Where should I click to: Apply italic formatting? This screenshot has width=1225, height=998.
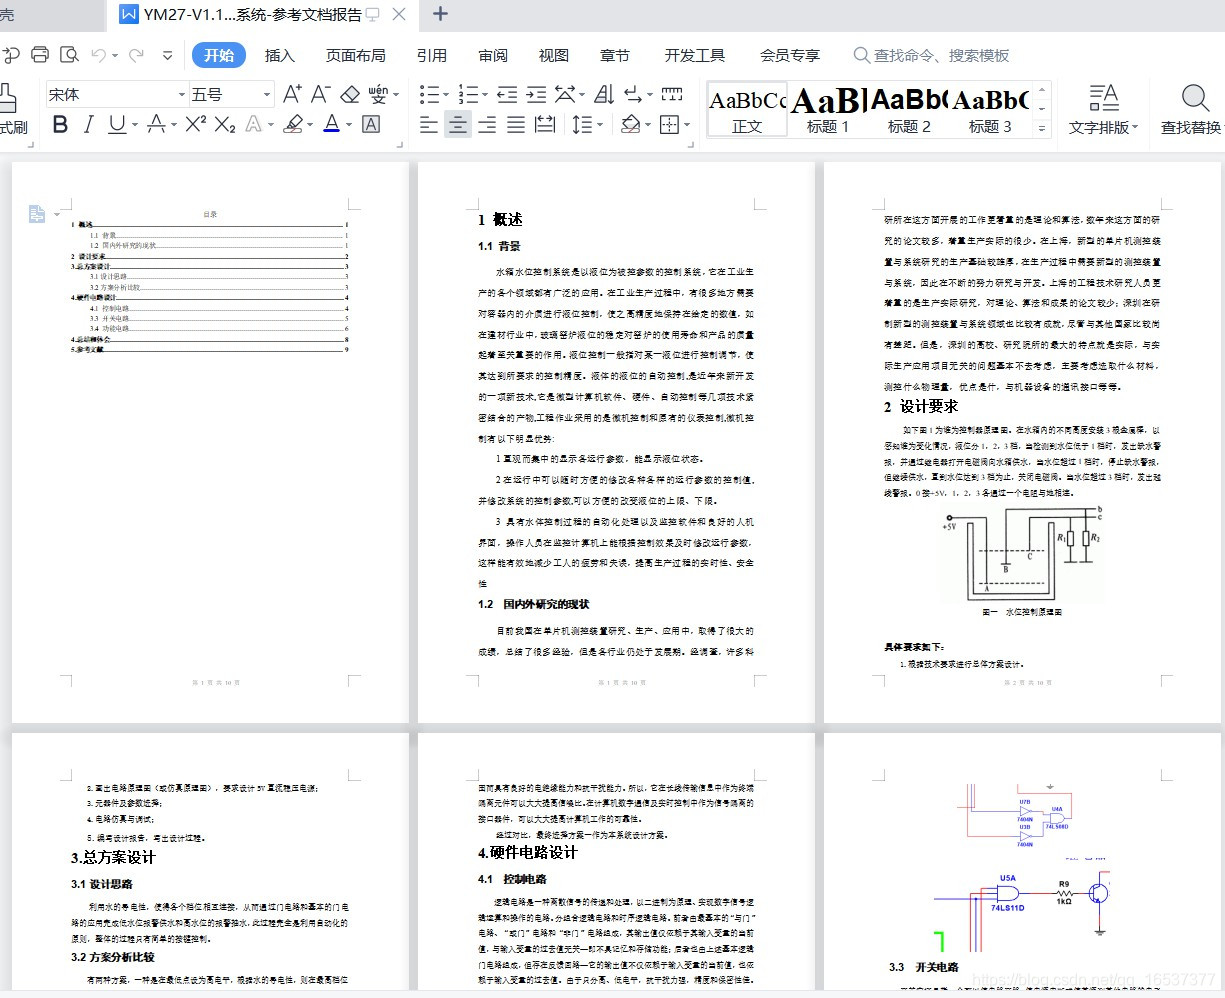point(88,124)
